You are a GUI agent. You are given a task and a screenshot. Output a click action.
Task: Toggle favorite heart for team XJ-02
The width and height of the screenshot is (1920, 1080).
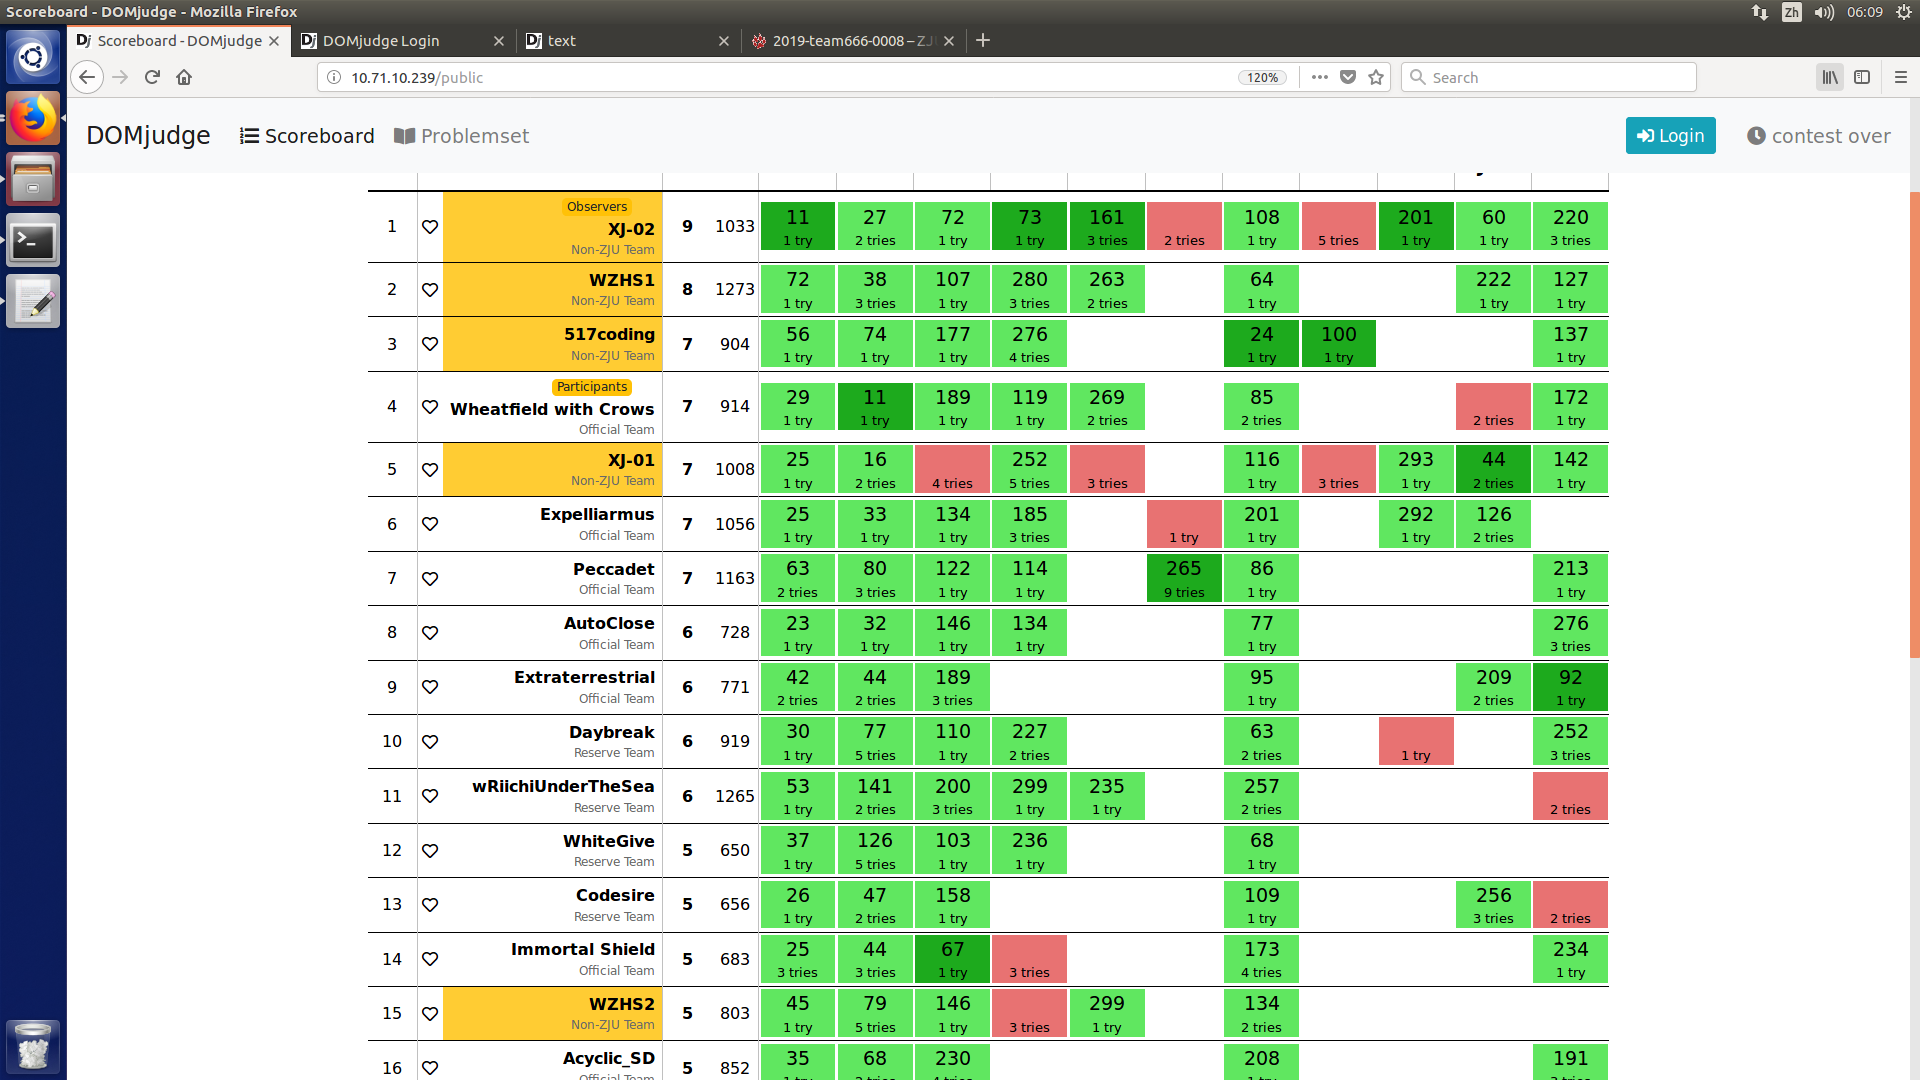(x=430, y=227)
